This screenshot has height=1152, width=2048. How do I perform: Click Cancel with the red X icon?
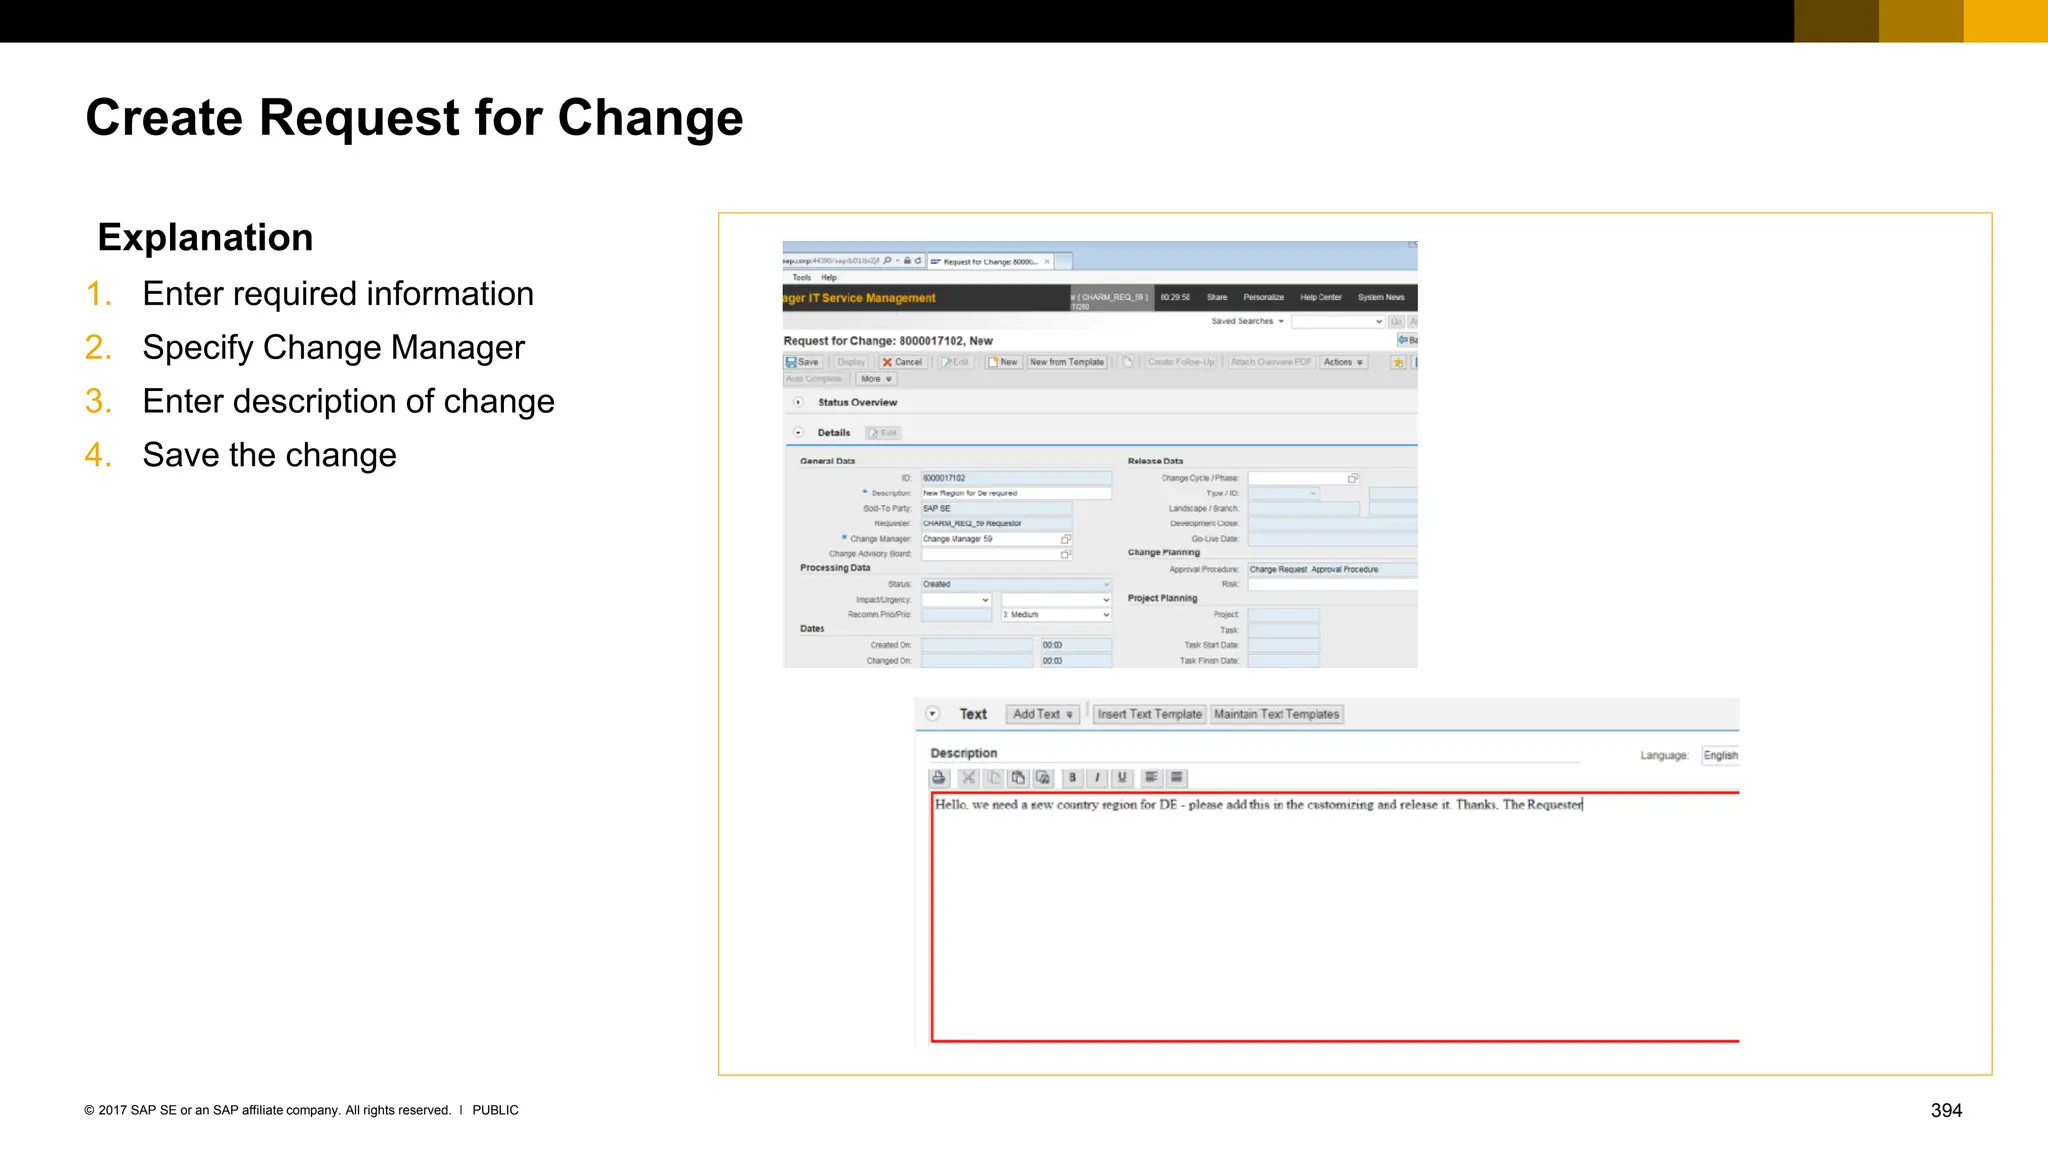[x=902, y=362]
